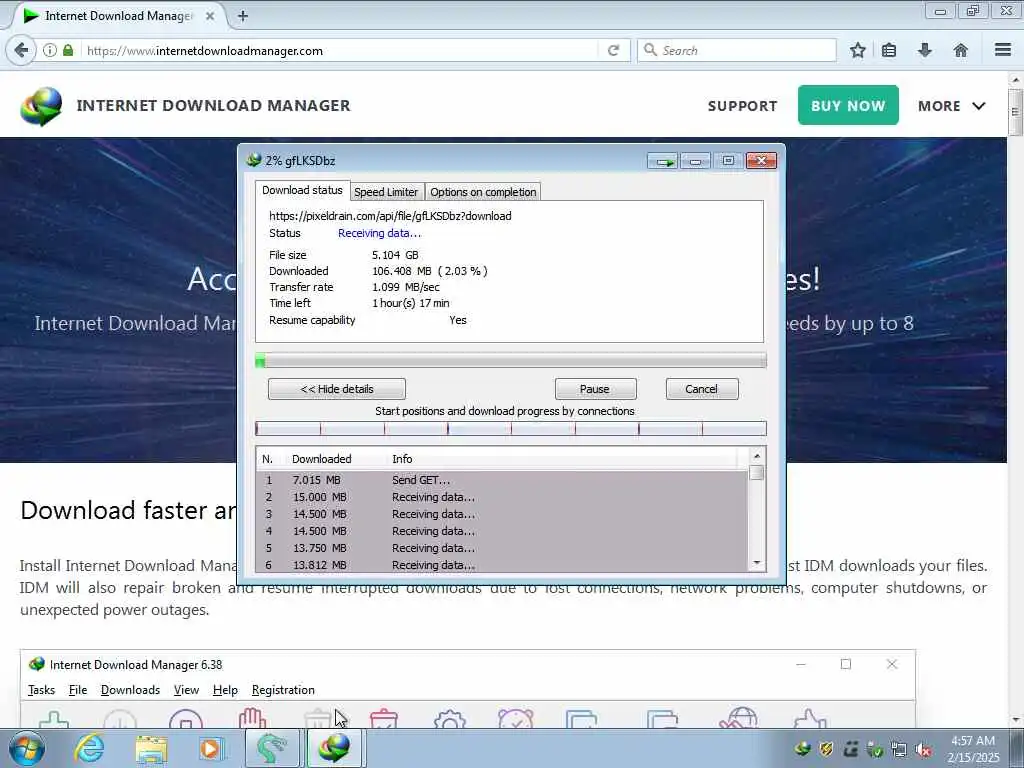The height and width of the screenshot is (768, 1024).
Task: Open a new tab with plus button
Action: tap(243, 16)
